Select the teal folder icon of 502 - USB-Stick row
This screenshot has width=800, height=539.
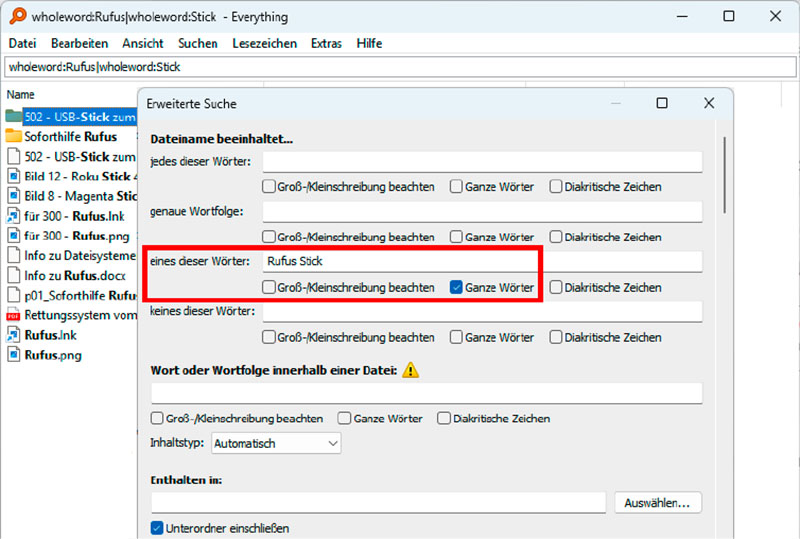click(x=14, y=116)
